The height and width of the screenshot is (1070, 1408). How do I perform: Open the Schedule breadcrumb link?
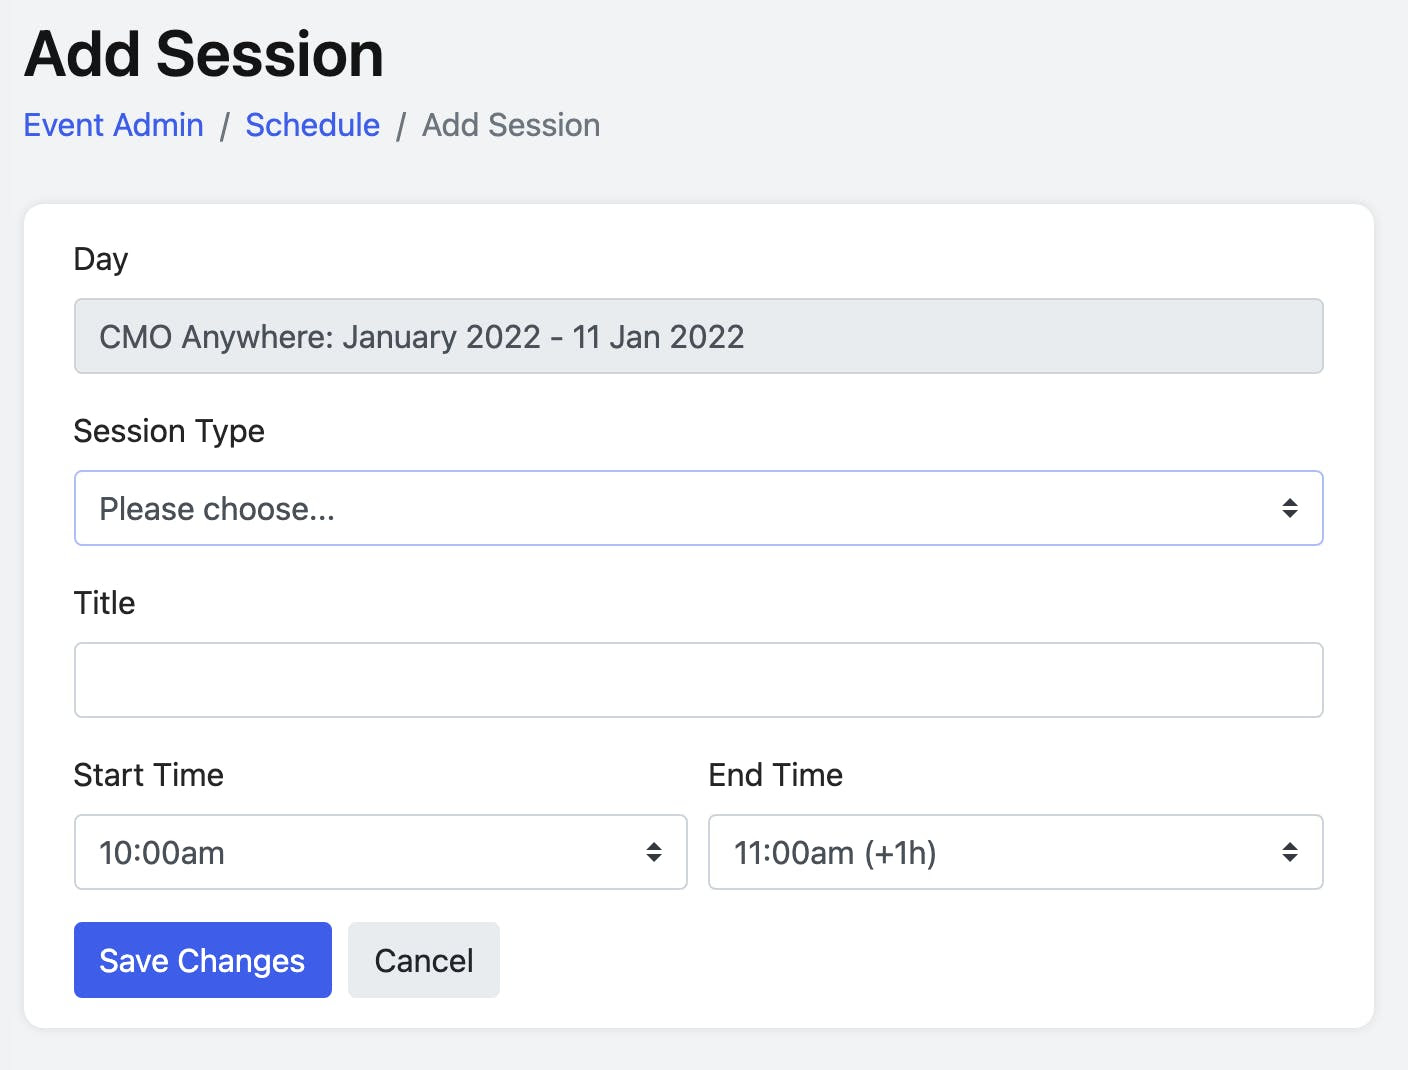click(312, 125)
